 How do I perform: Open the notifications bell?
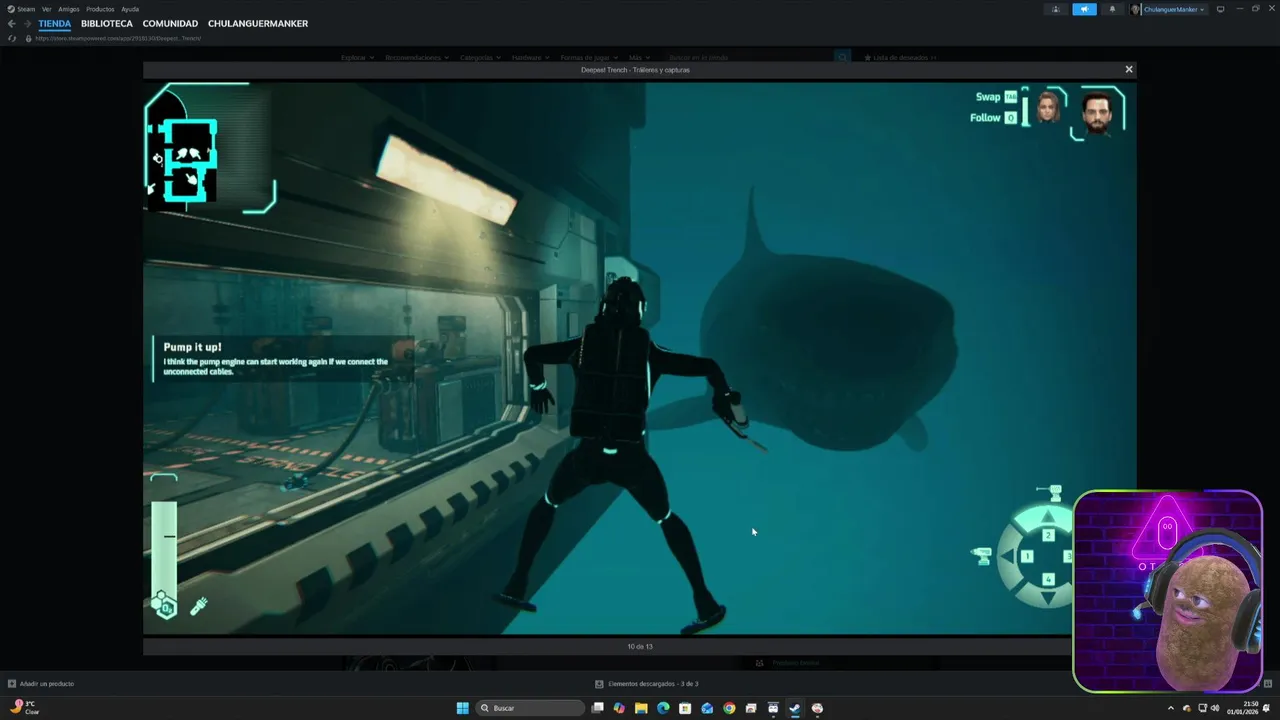coord(1112,9)
